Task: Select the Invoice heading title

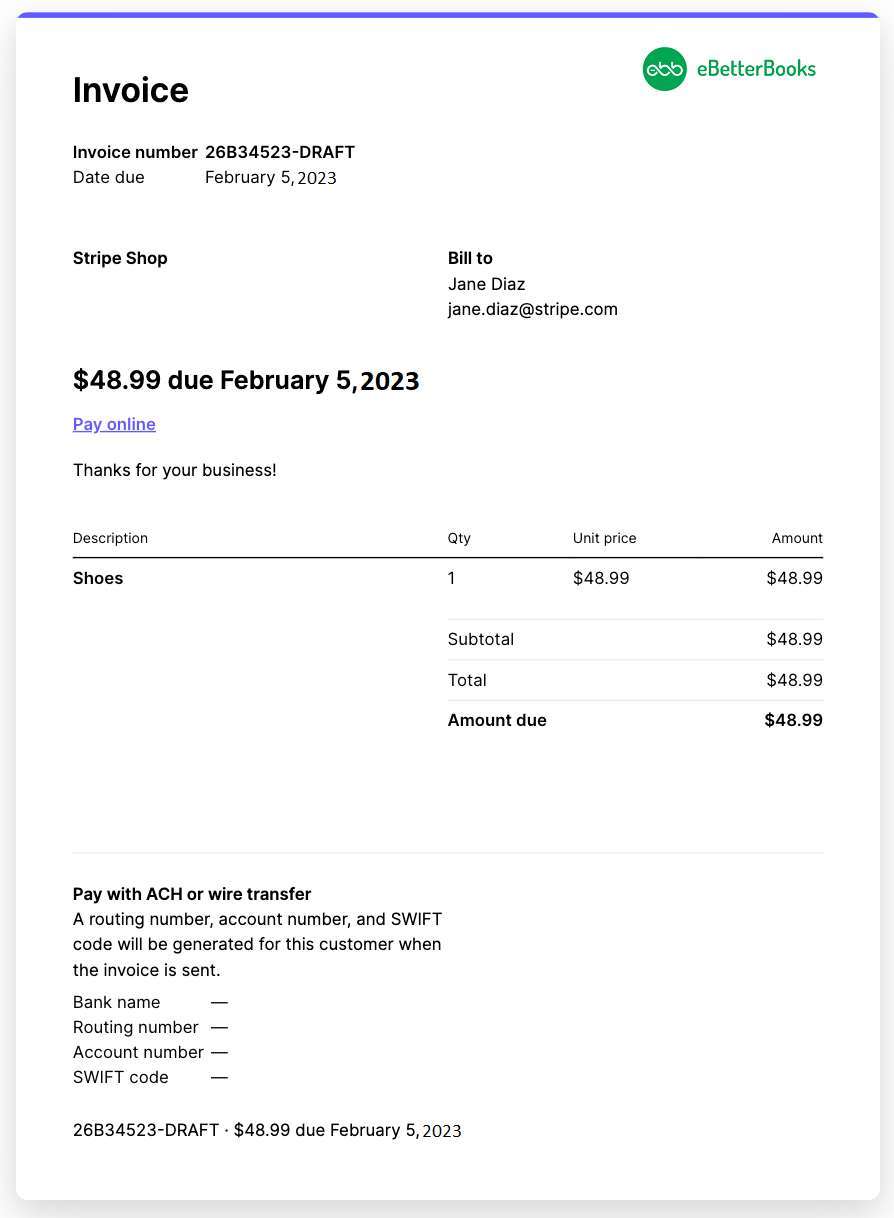Action: 131,90
